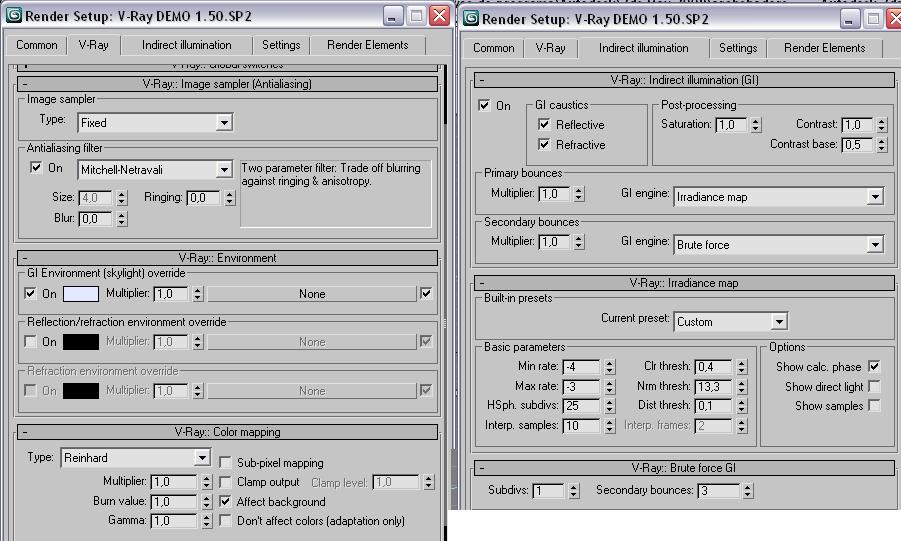Open primary bounces GI engine dropdown
This screenshot has height=541, width=901.
coord(778,197)
